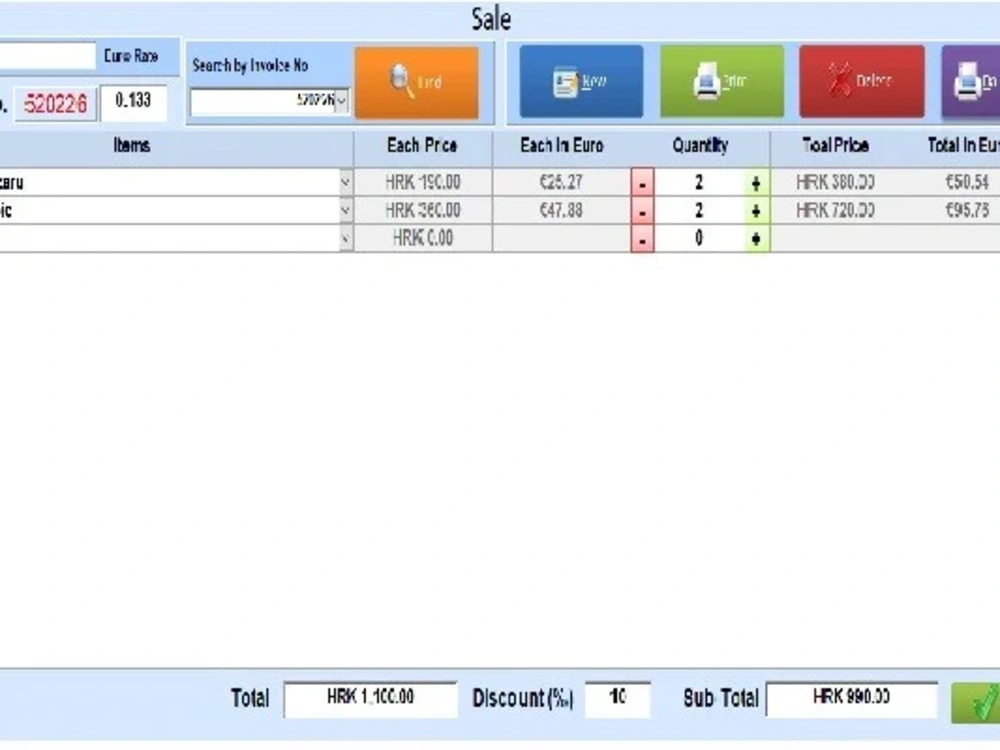Click the €47.88 cell
This screenshot has height=750, width=1000.
tap(561, 210)
